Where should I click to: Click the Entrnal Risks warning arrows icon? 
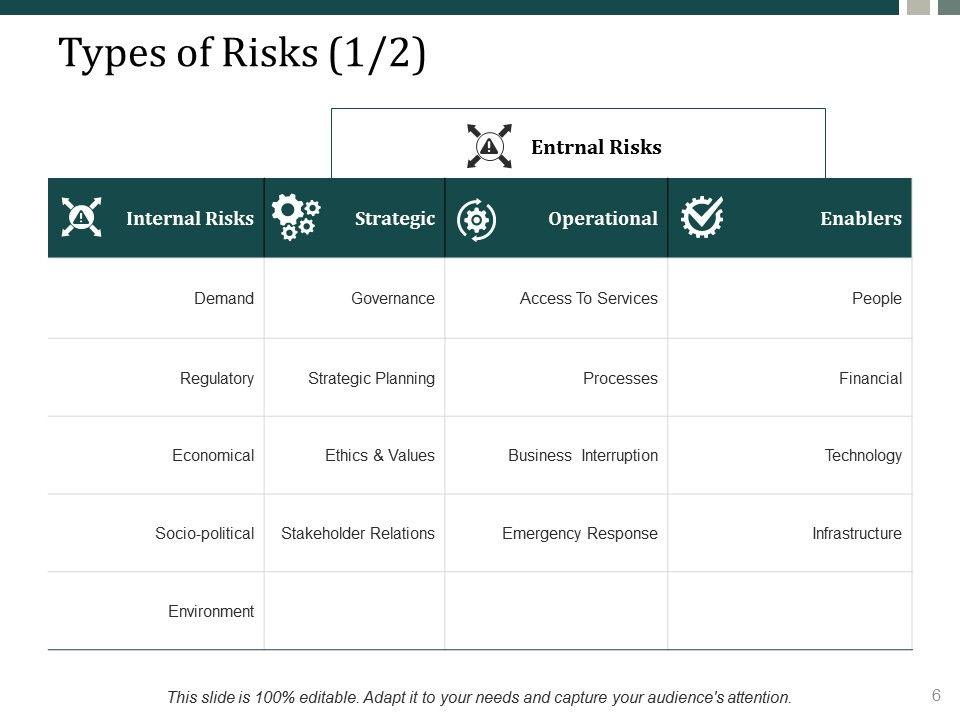(489, 147)
